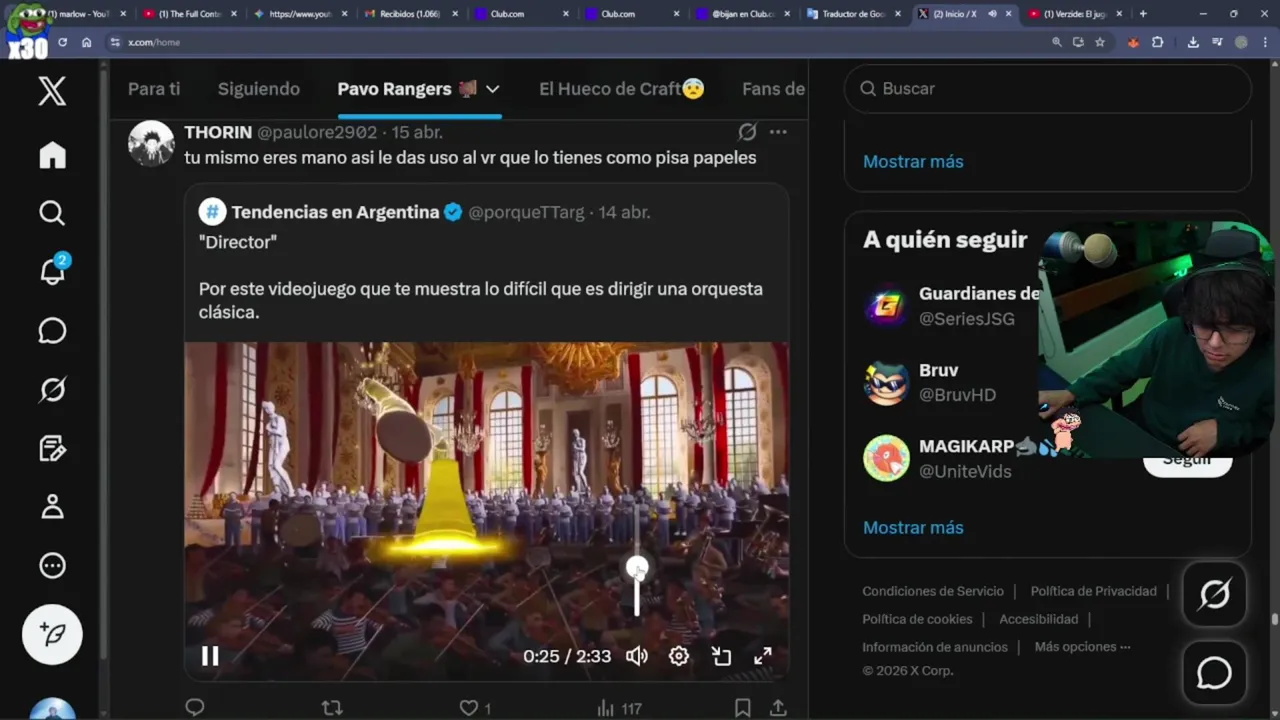
Task: Repost using the retweet icon
Action: pyautogui.click(x=332, y=708)
